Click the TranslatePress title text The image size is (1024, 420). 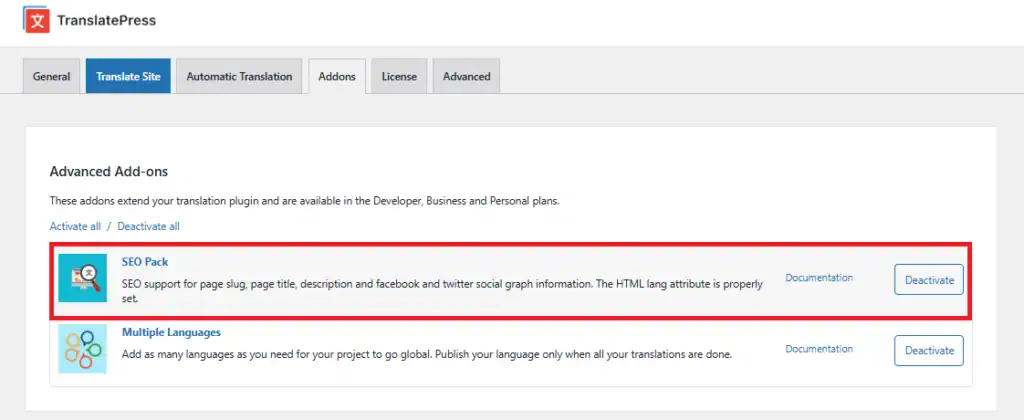pos(106,20)
